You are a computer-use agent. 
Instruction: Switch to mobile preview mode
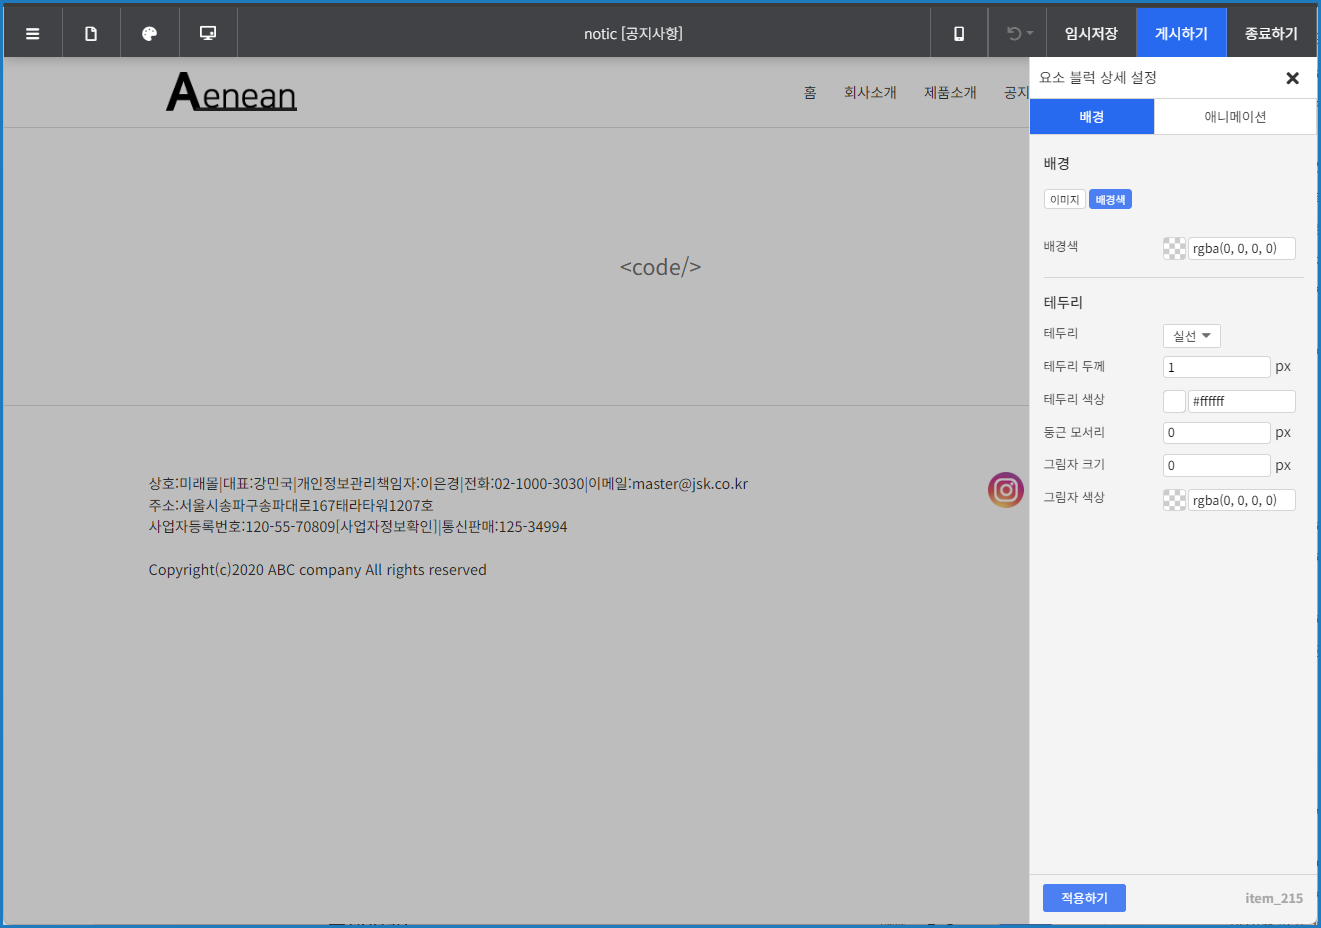click(x=958, y=32)
